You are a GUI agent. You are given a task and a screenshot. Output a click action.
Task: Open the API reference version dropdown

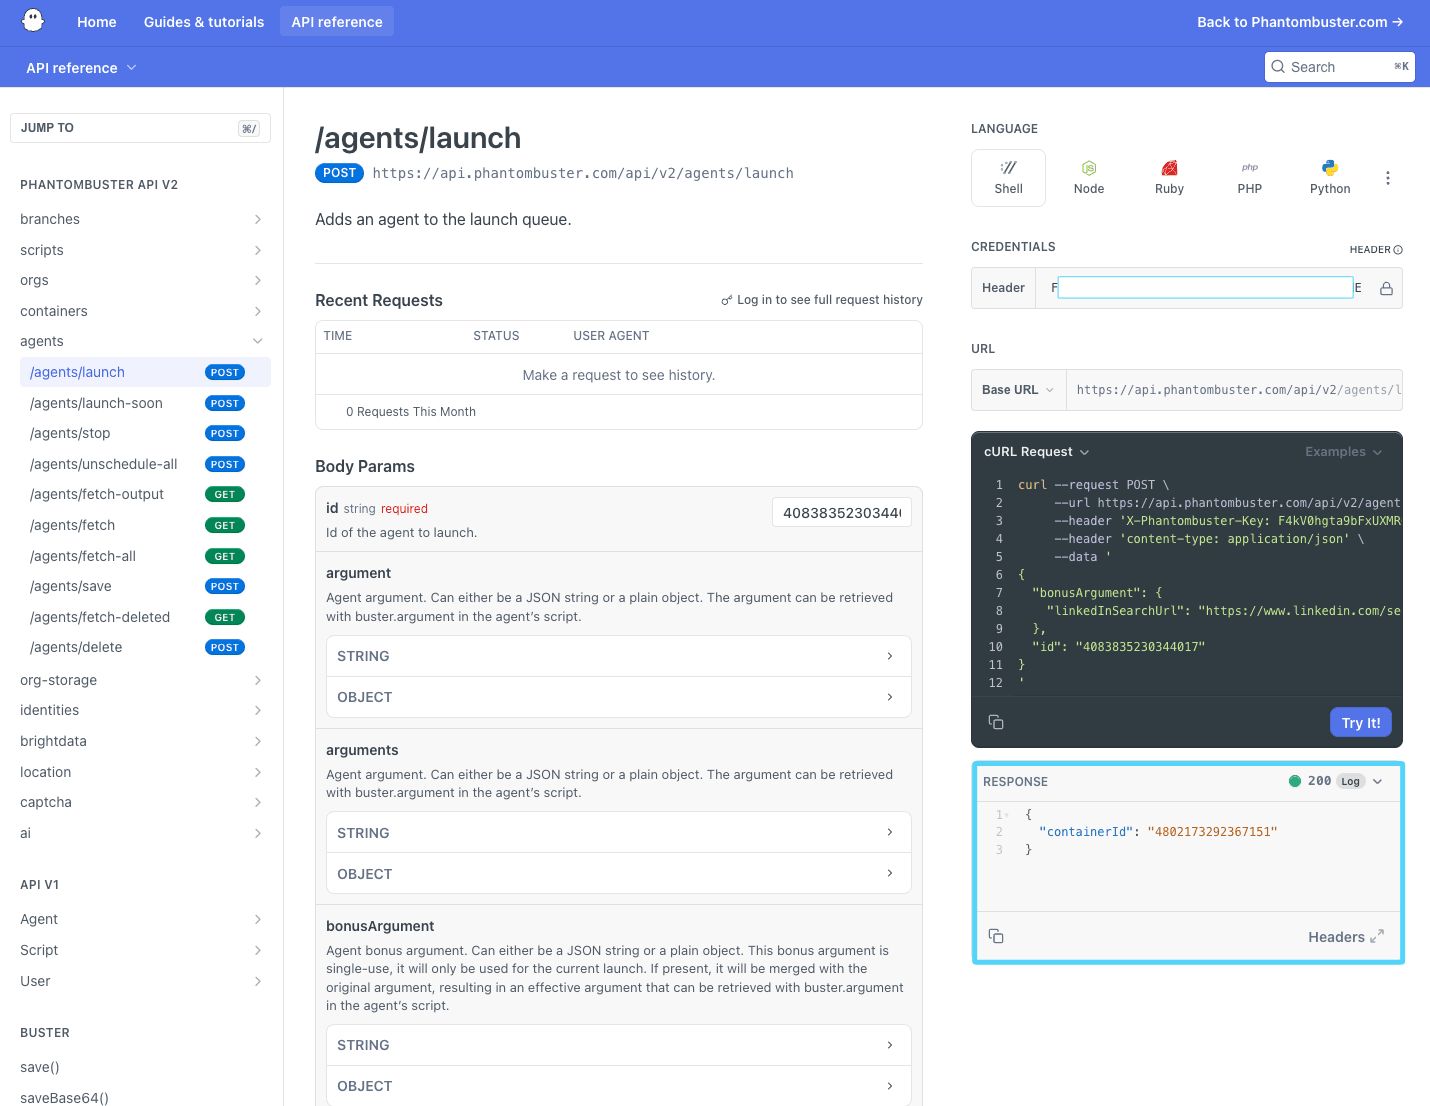[81, 67]
